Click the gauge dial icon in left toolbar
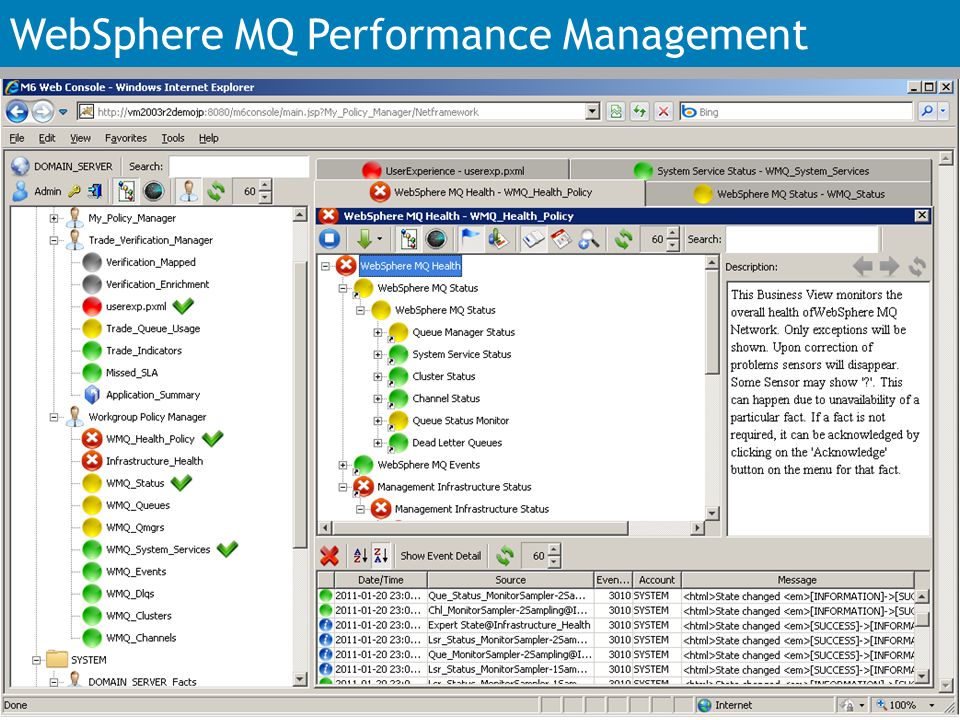 (x=153, y=192)
